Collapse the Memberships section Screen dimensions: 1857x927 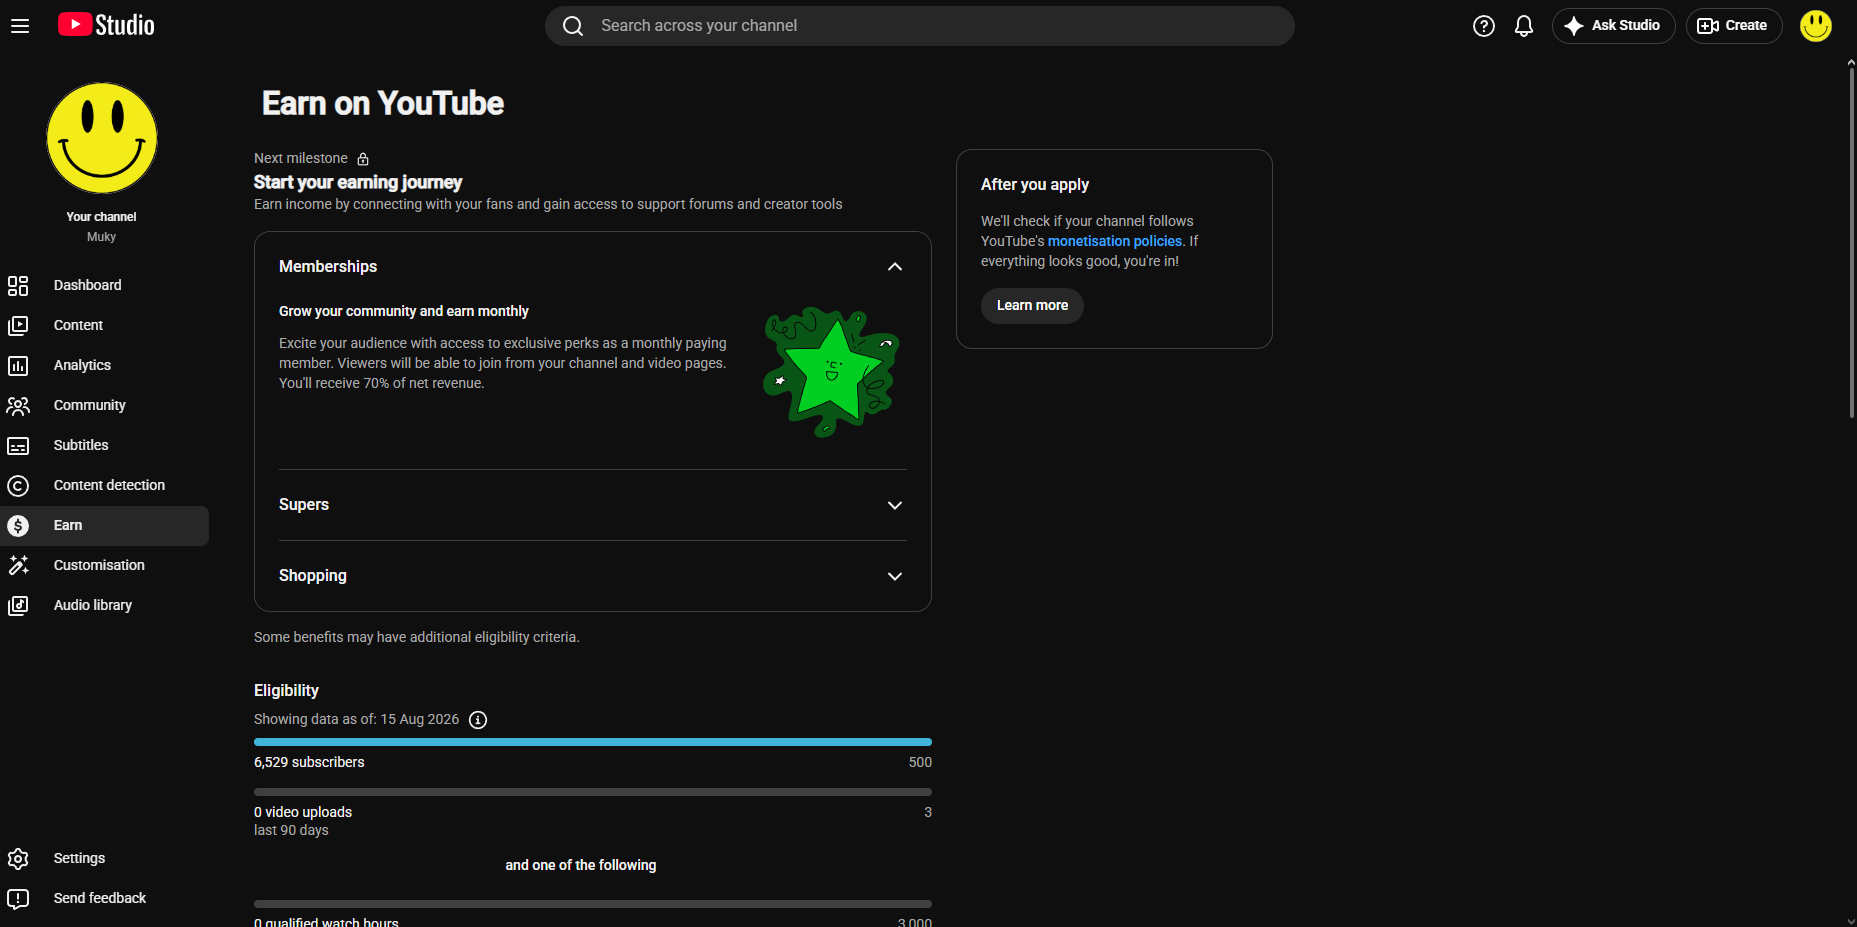[895, 267]
